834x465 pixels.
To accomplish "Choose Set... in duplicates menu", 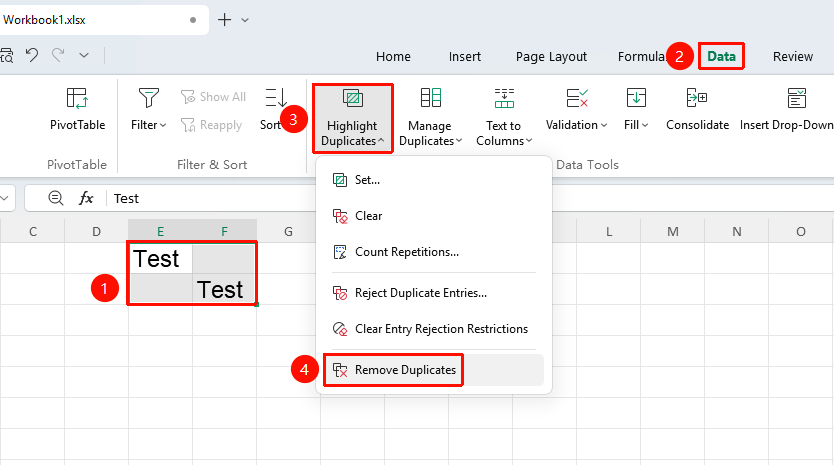I will (433, 180).
